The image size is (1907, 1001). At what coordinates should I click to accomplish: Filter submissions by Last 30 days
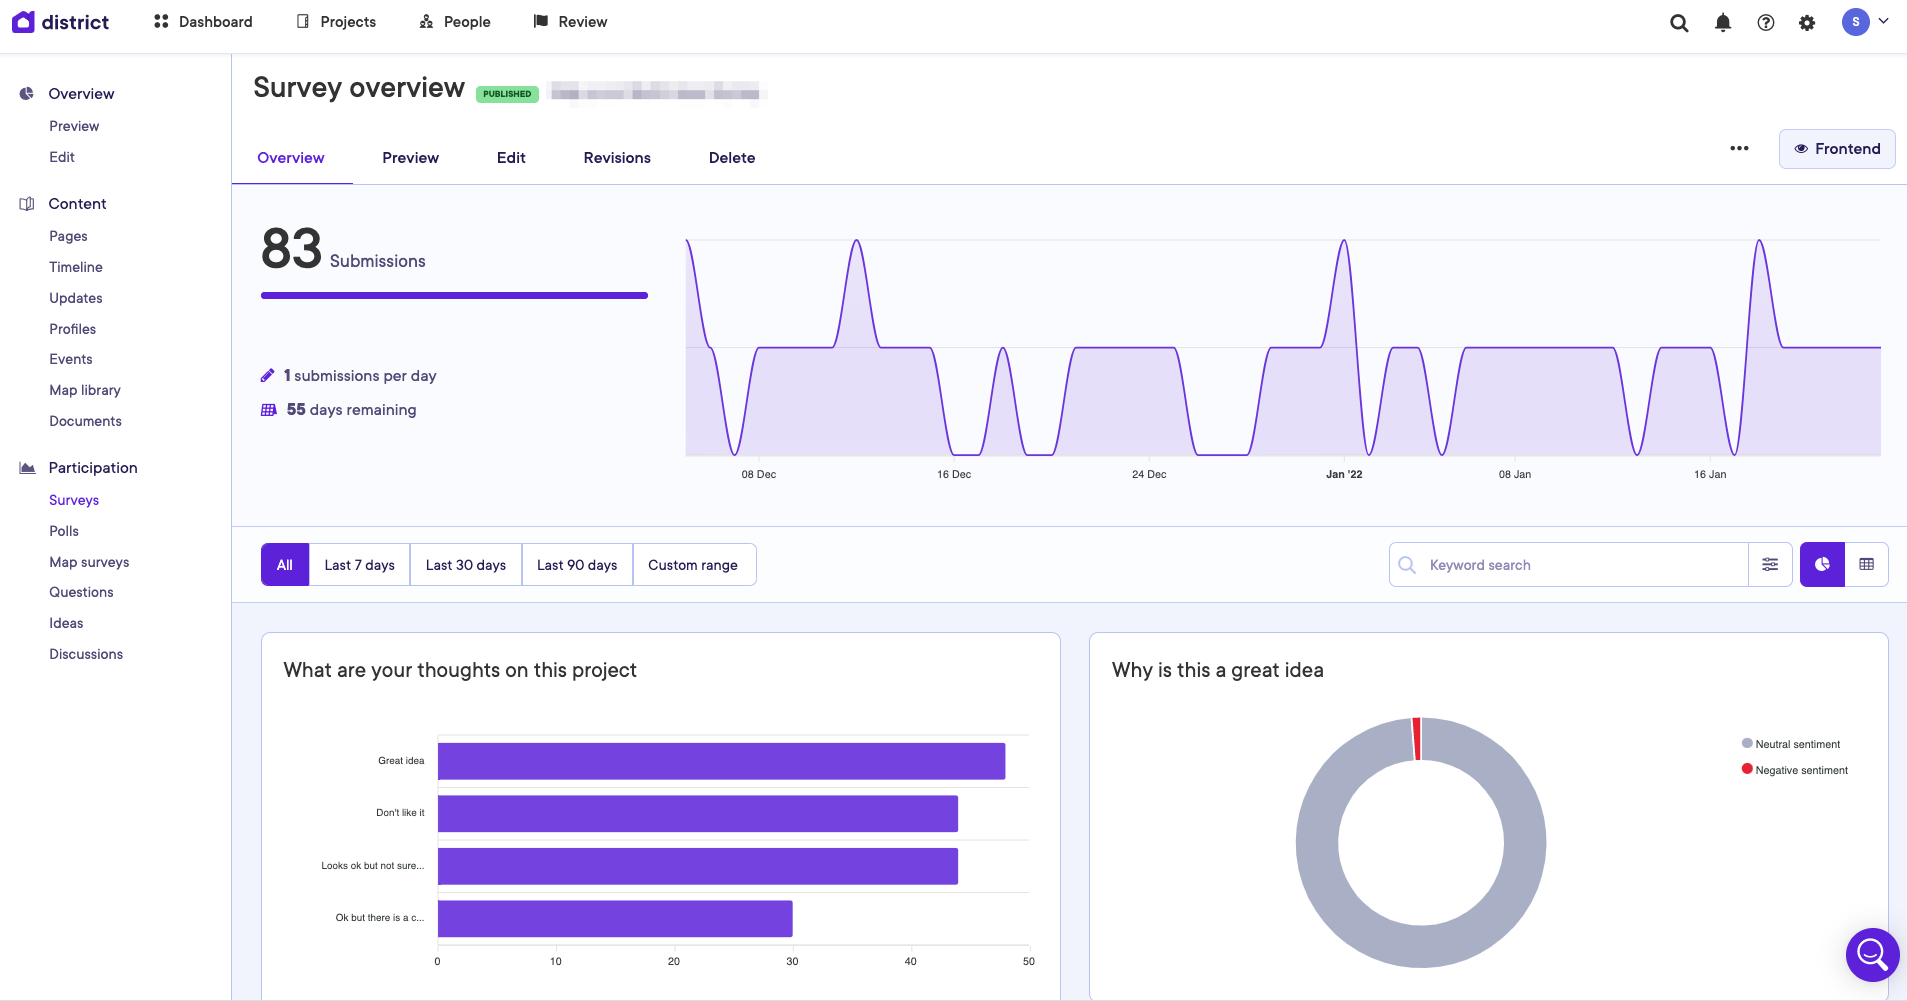click(x=466, y=565)
